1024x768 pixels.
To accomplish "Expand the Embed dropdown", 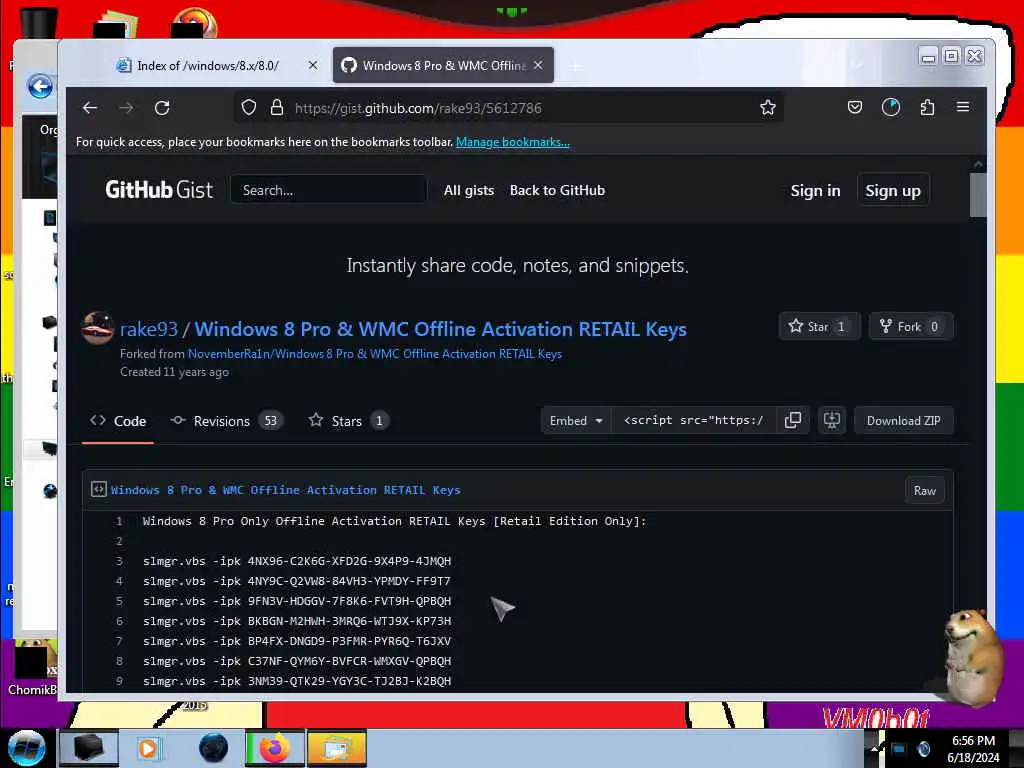I will pyautogui.click(x=575, y=421).
